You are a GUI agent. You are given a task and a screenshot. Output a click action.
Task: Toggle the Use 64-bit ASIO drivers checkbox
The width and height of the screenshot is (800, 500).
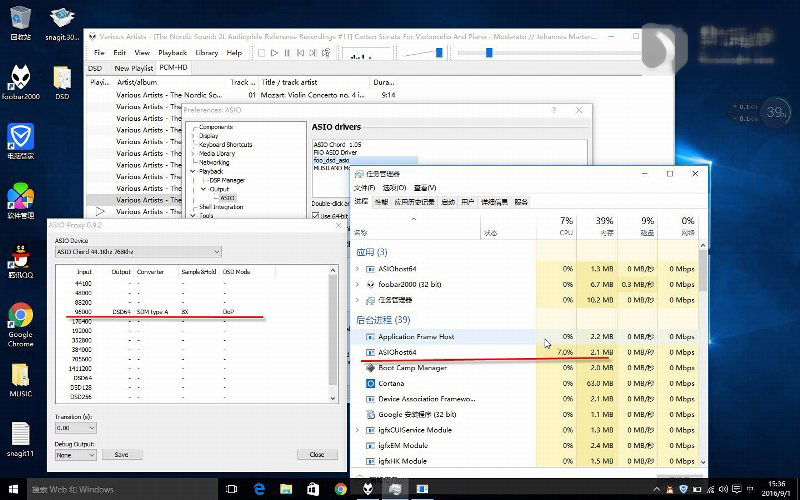(315, 216)
